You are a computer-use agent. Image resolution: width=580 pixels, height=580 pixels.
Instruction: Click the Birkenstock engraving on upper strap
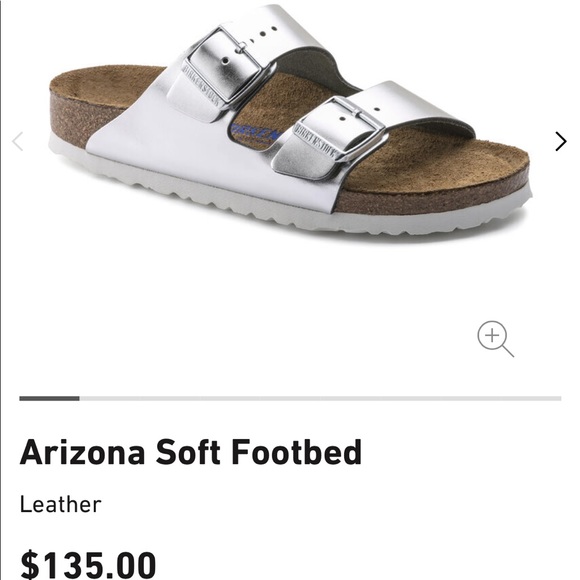203,86
